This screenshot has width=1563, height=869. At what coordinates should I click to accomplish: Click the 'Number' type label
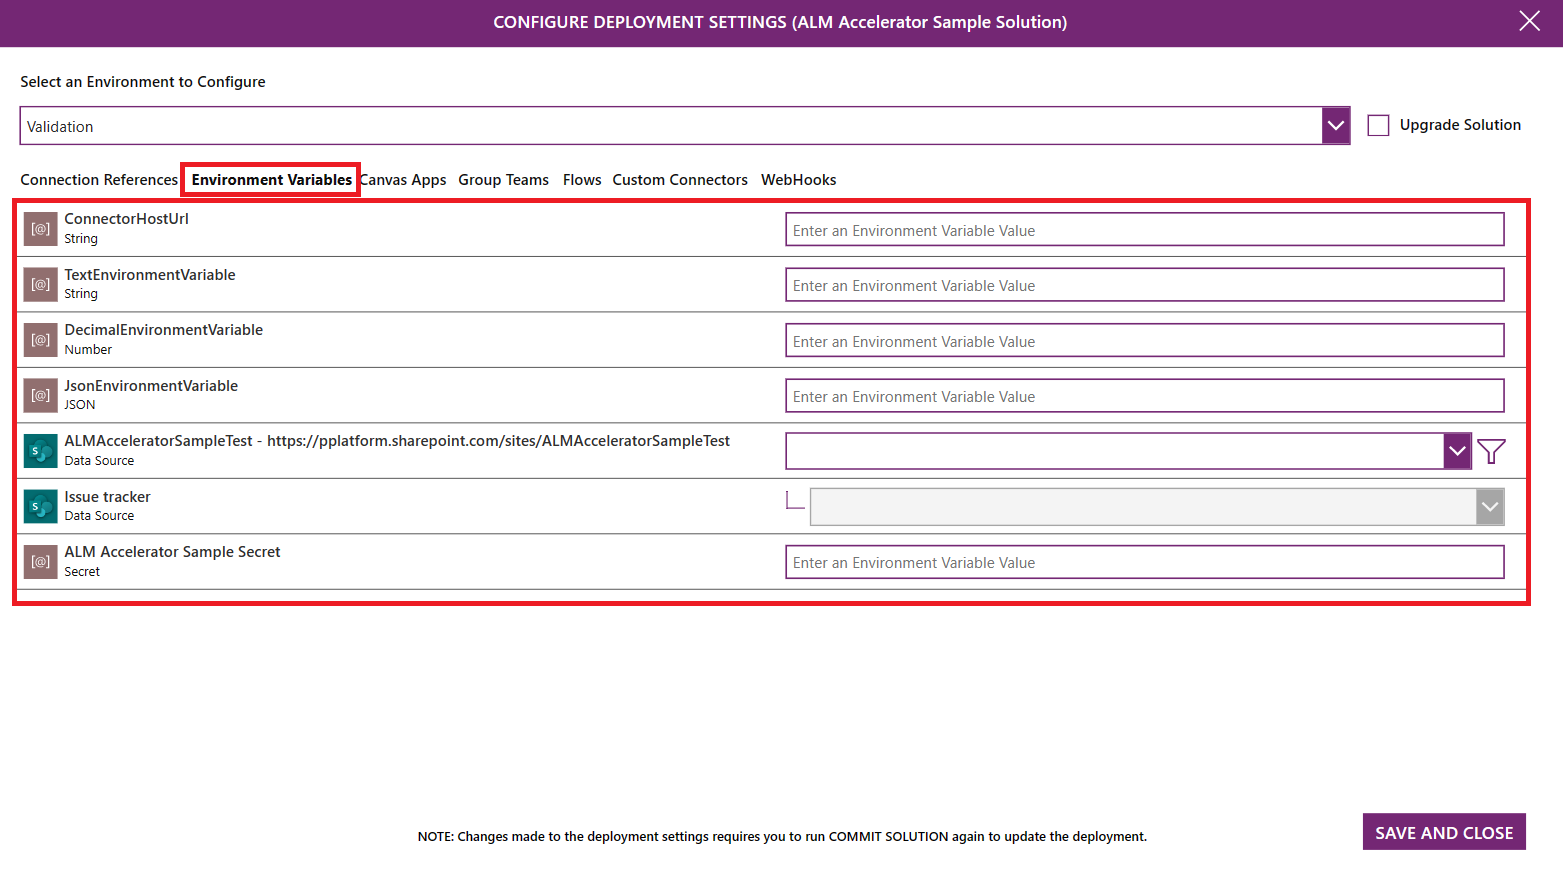click(x=88, y=350)
